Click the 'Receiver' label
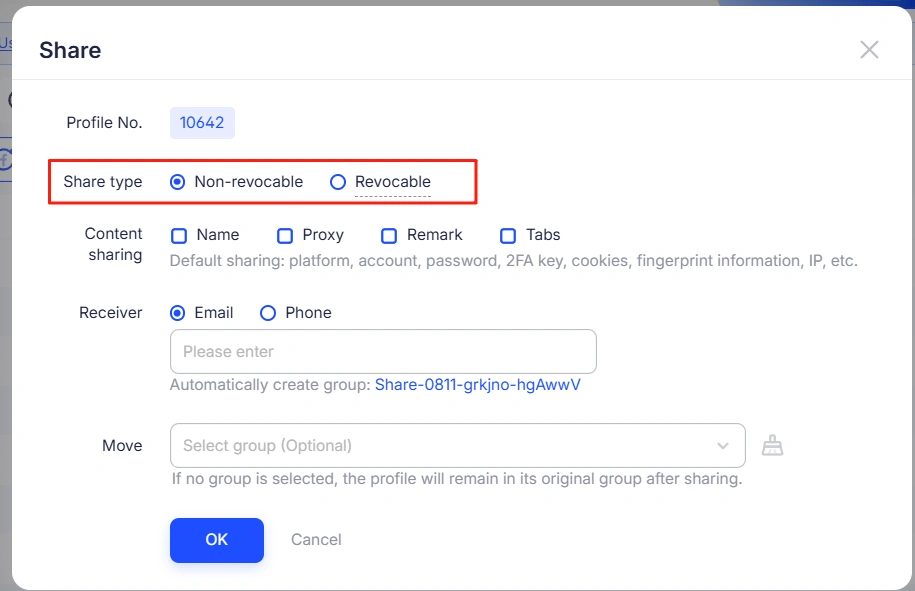 111,313
